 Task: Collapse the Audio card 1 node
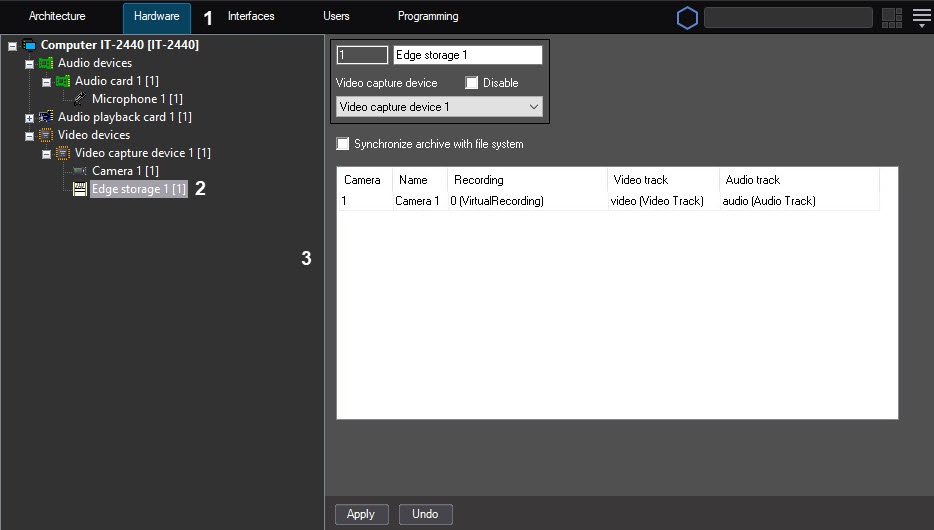click(x=46, y=82)
